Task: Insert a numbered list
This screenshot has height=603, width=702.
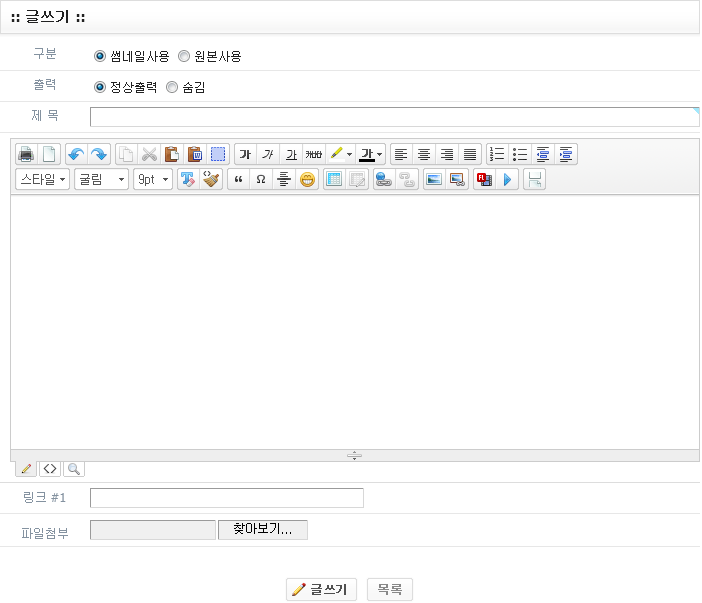Action: tap(496, 154)
